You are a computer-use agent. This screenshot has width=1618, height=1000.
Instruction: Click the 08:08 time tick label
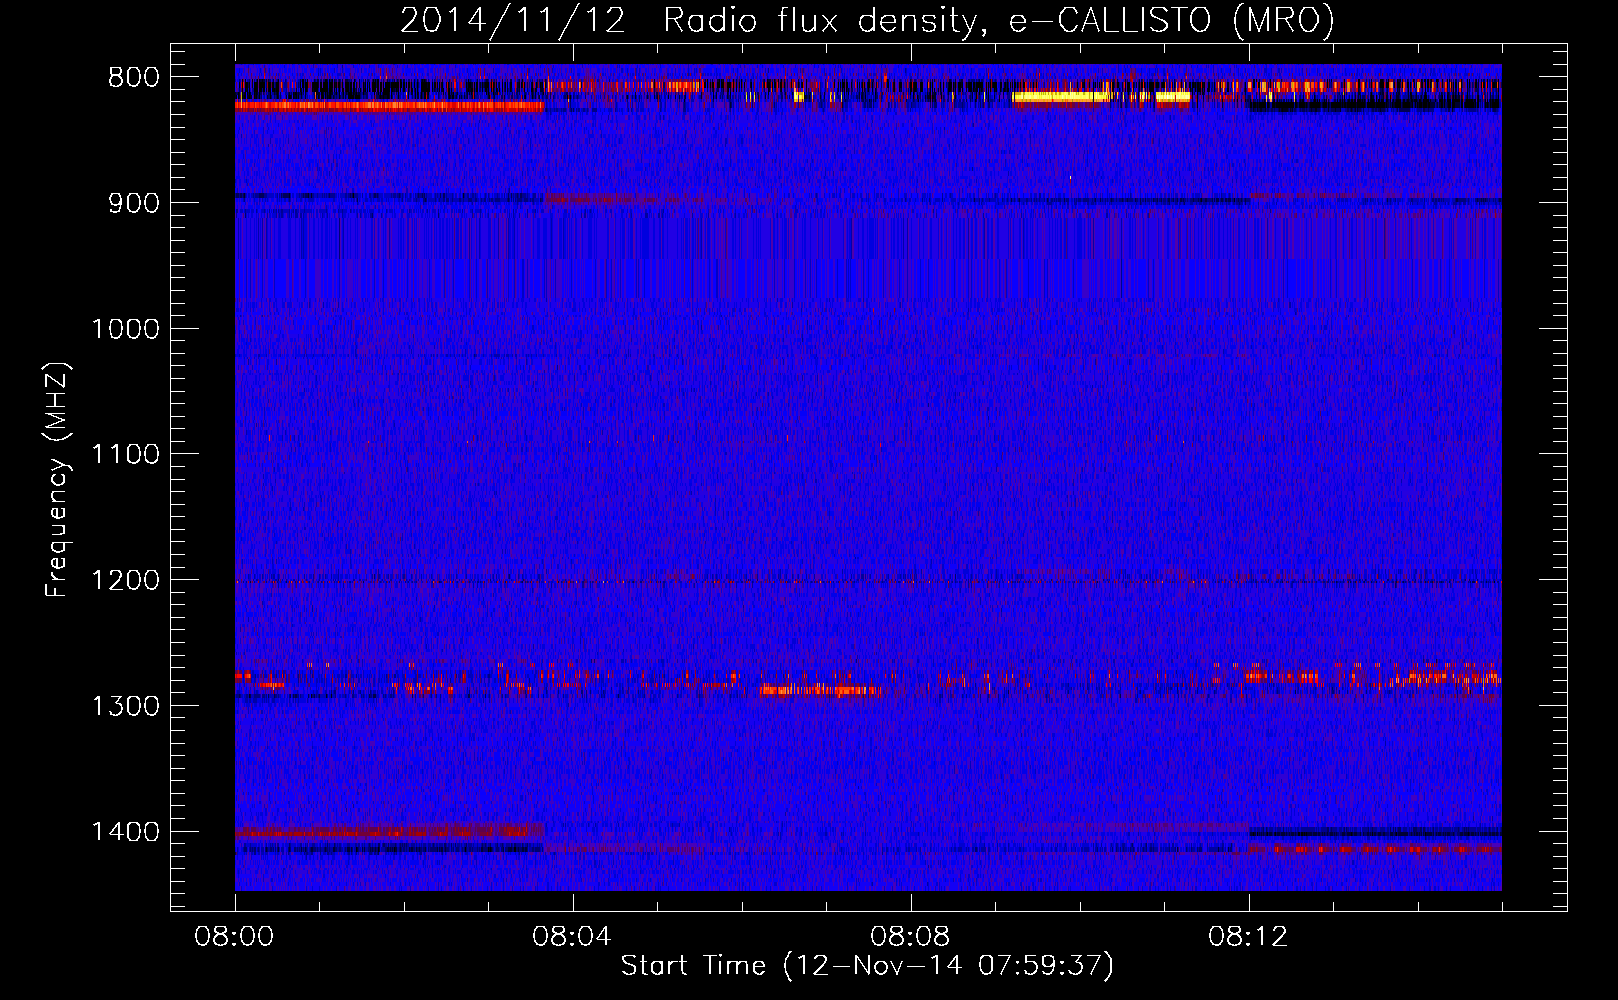coord(910,937)
